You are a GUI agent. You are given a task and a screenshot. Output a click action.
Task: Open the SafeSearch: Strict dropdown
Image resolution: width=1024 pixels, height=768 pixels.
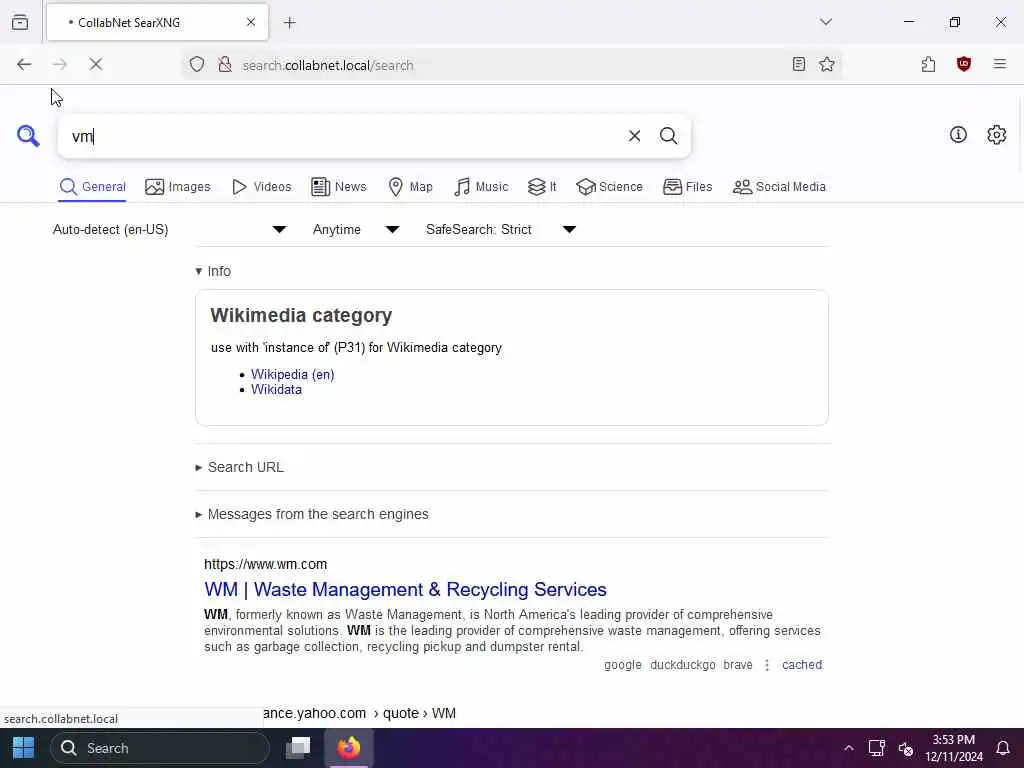pyautogui.click(x=500, y=229)
